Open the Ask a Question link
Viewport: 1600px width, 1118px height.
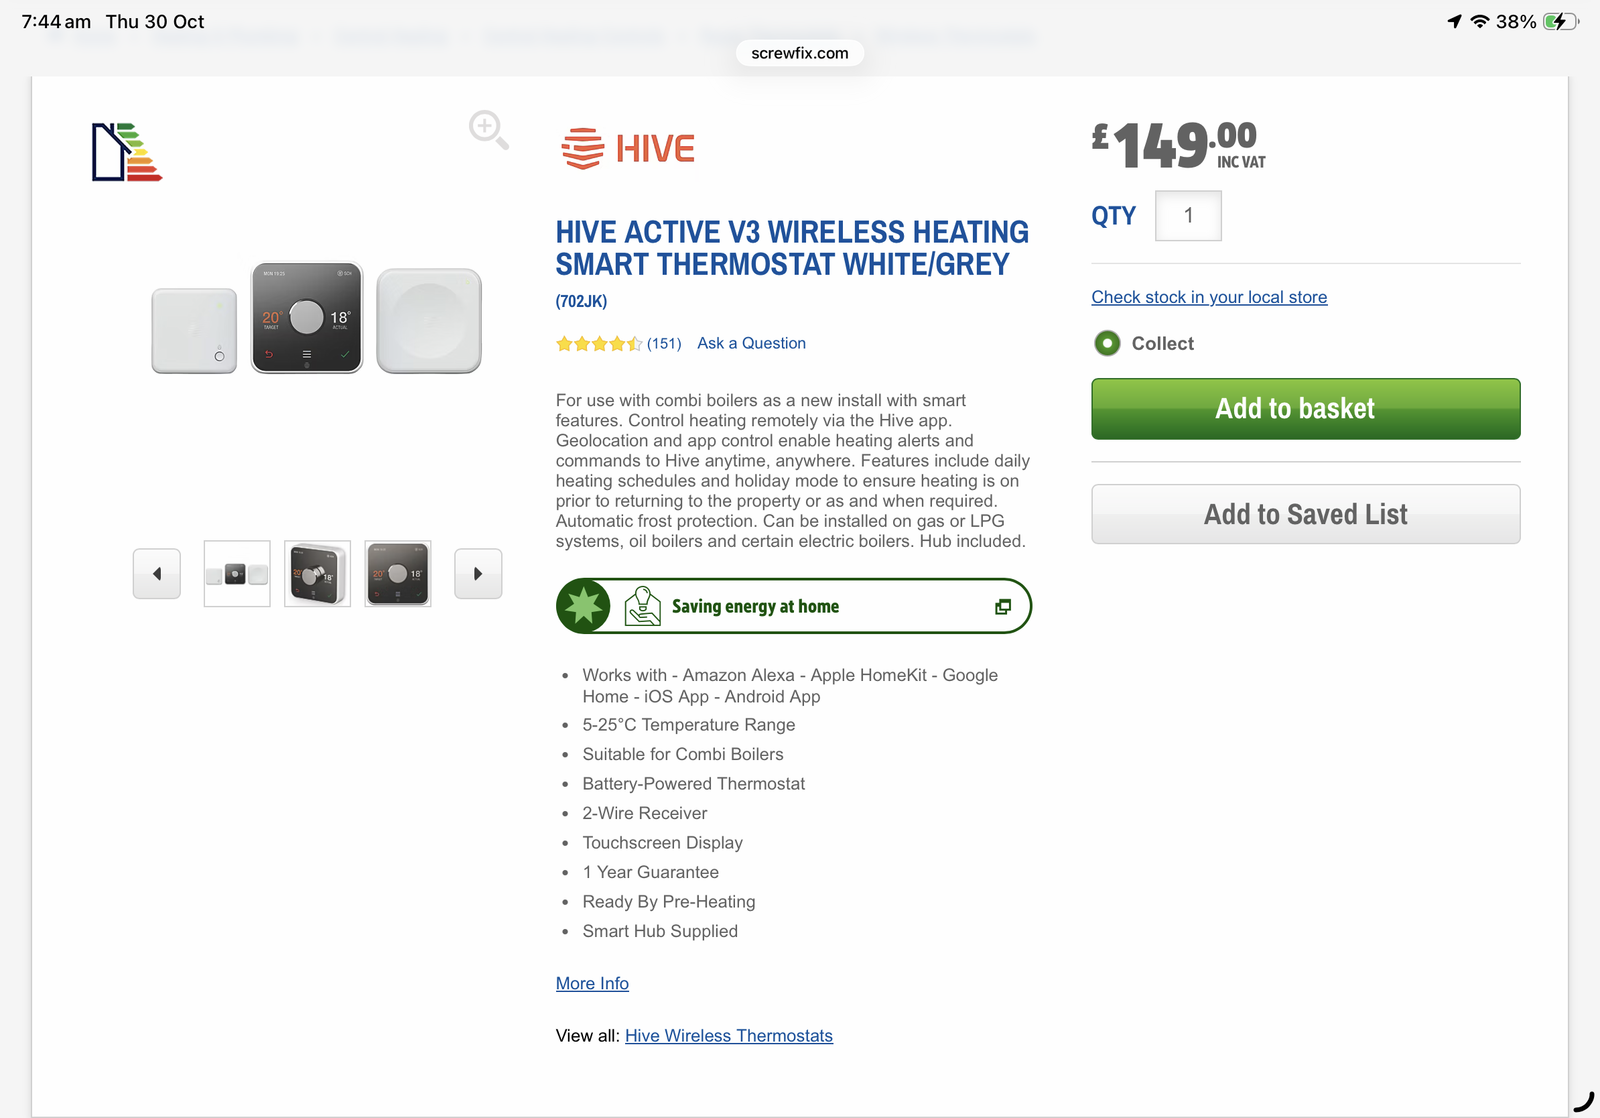pos(751,344)
